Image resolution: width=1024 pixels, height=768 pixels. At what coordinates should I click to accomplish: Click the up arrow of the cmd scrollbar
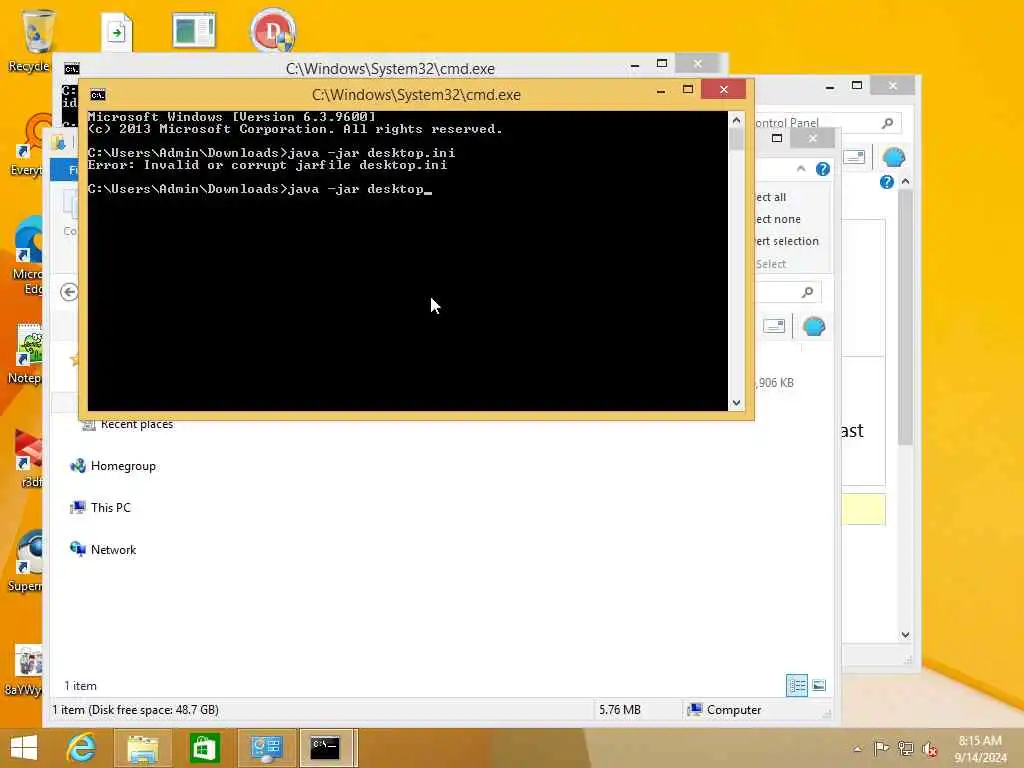pos(736,120)
